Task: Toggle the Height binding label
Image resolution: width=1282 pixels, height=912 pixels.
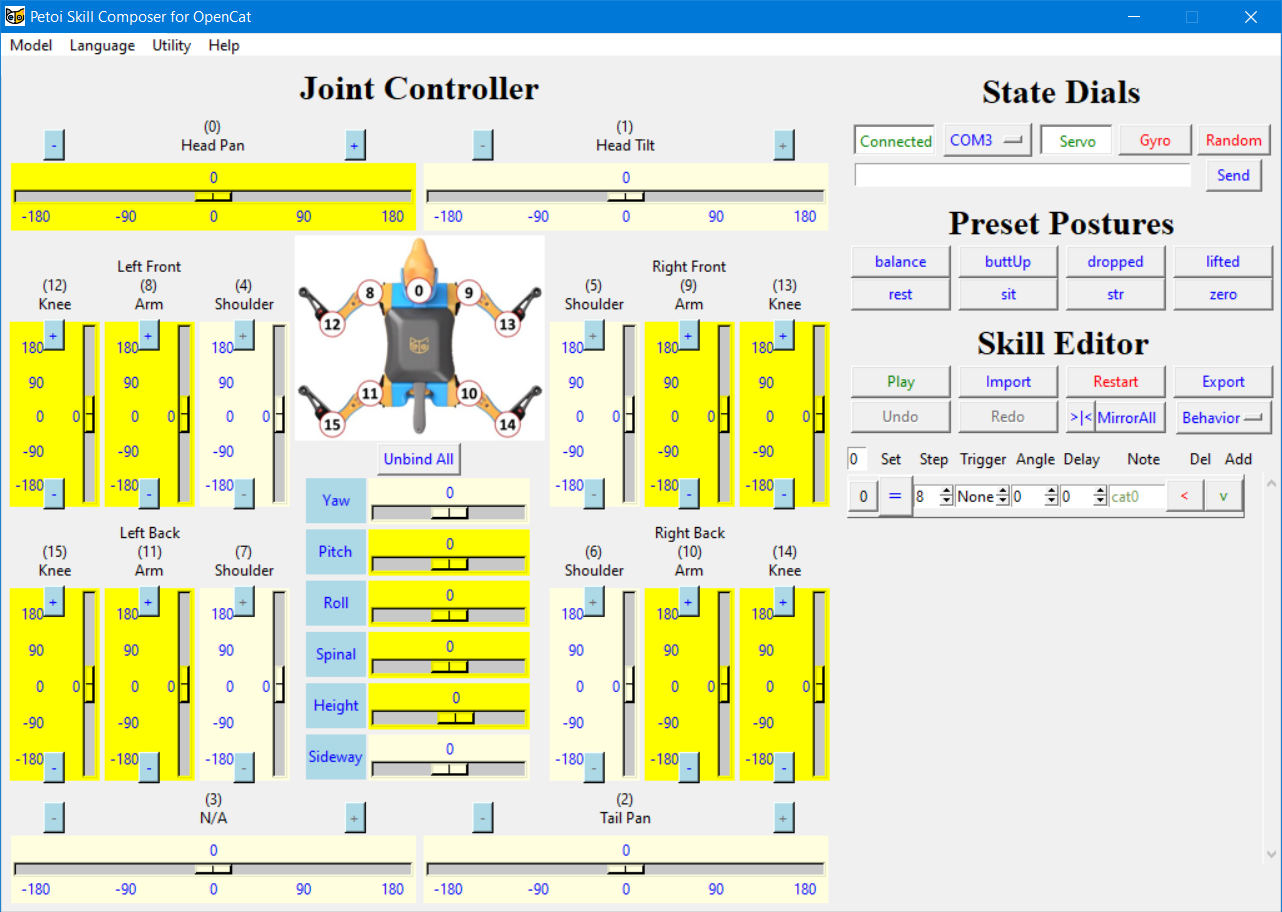Action: 336,705
